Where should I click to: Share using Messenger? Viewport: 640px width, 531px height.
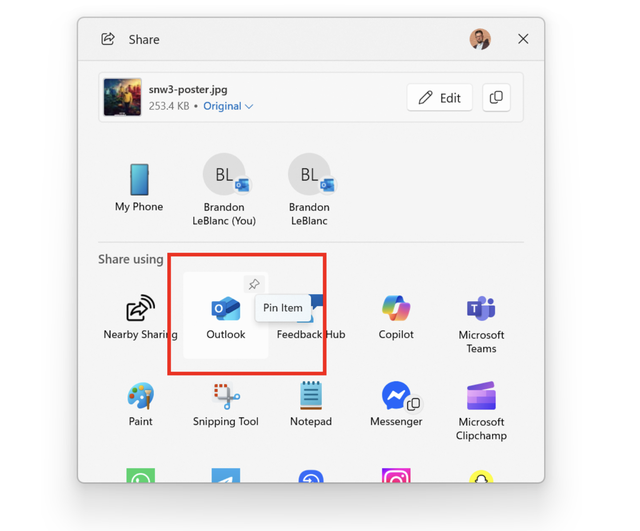(396, 404)
